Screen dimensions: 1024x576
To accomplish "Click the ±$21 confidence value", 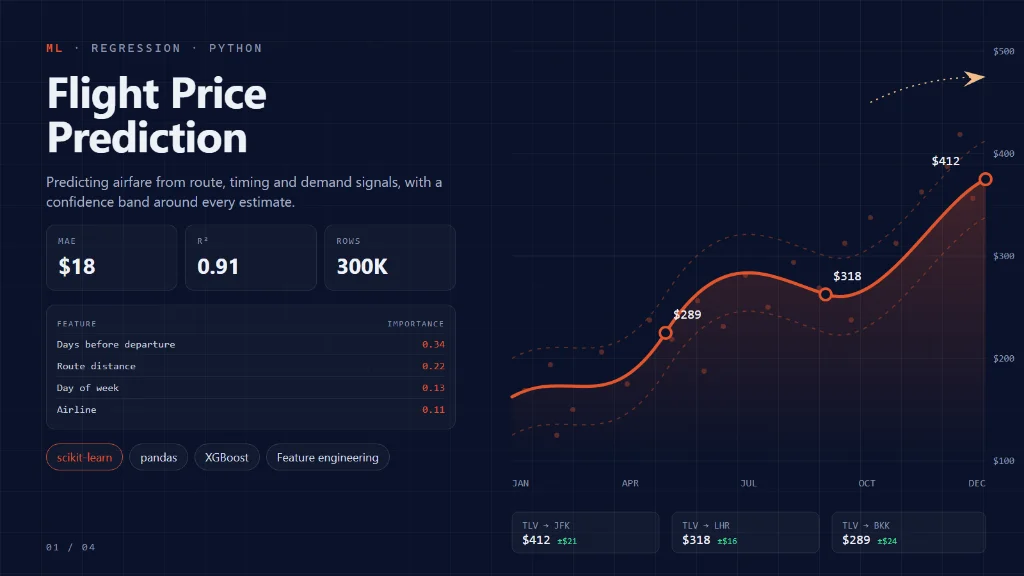I will pos(567,541).
